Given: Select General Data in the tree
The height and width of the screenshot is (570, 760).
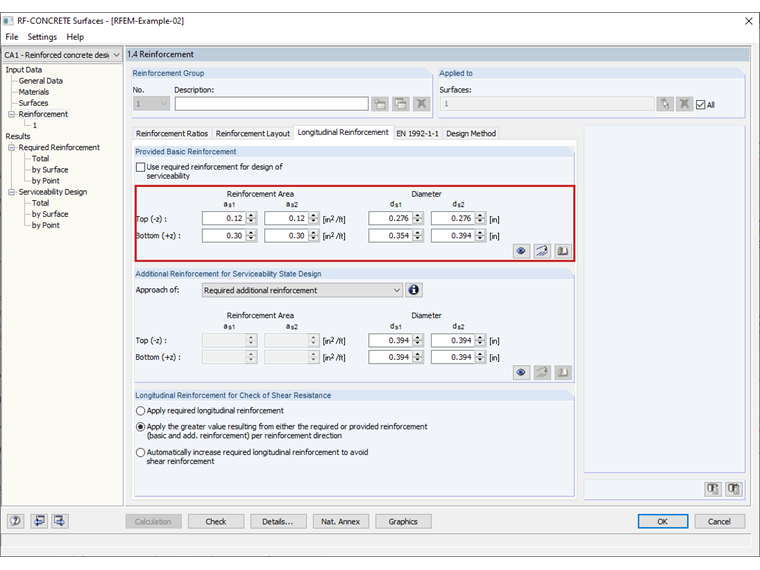Looking at the screenshot, I should click(41, 81).
